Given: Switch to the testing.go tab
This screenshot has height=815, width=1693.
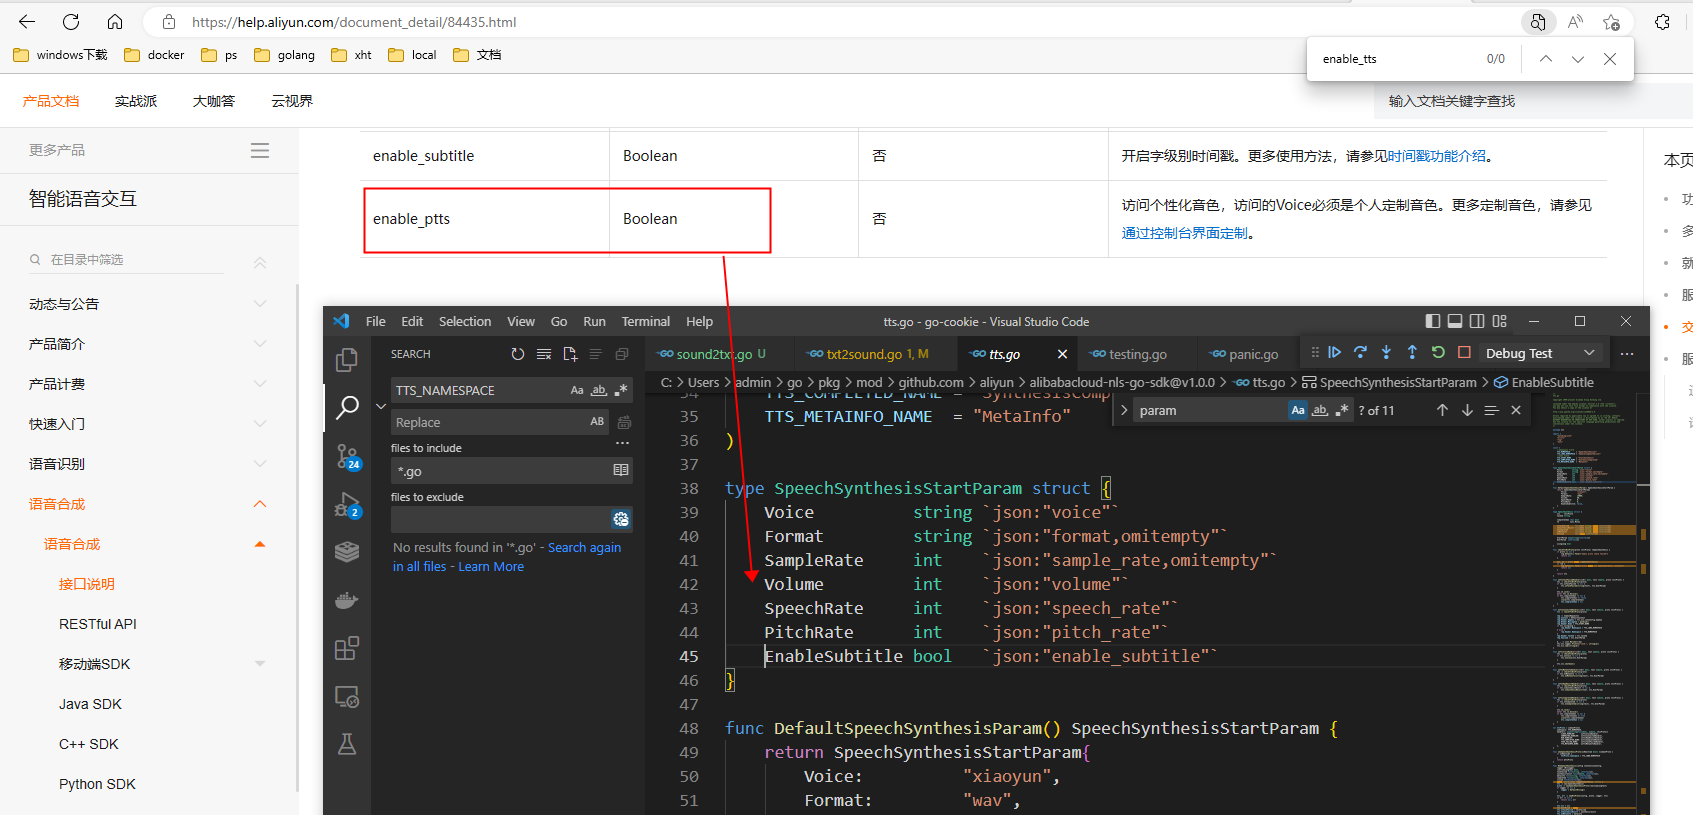Looking at the screenshot, I should [1137, 354].
